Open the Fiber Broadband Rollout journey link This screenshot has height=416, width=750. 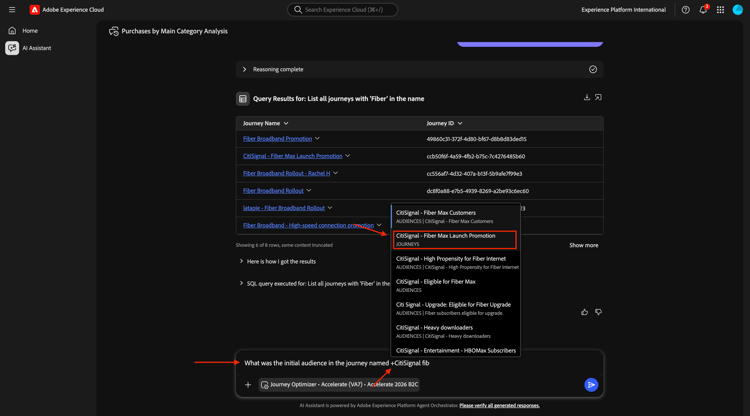click(x=273, y=190)
